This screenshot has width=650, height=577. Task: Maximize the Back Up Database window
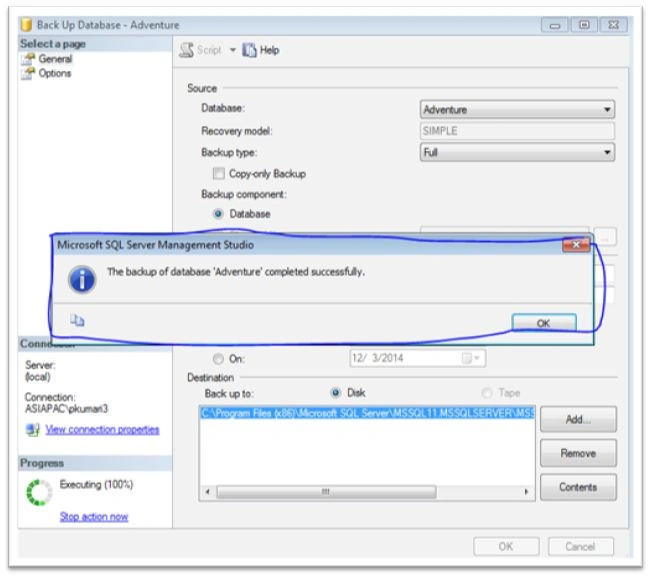click(585, 25)
